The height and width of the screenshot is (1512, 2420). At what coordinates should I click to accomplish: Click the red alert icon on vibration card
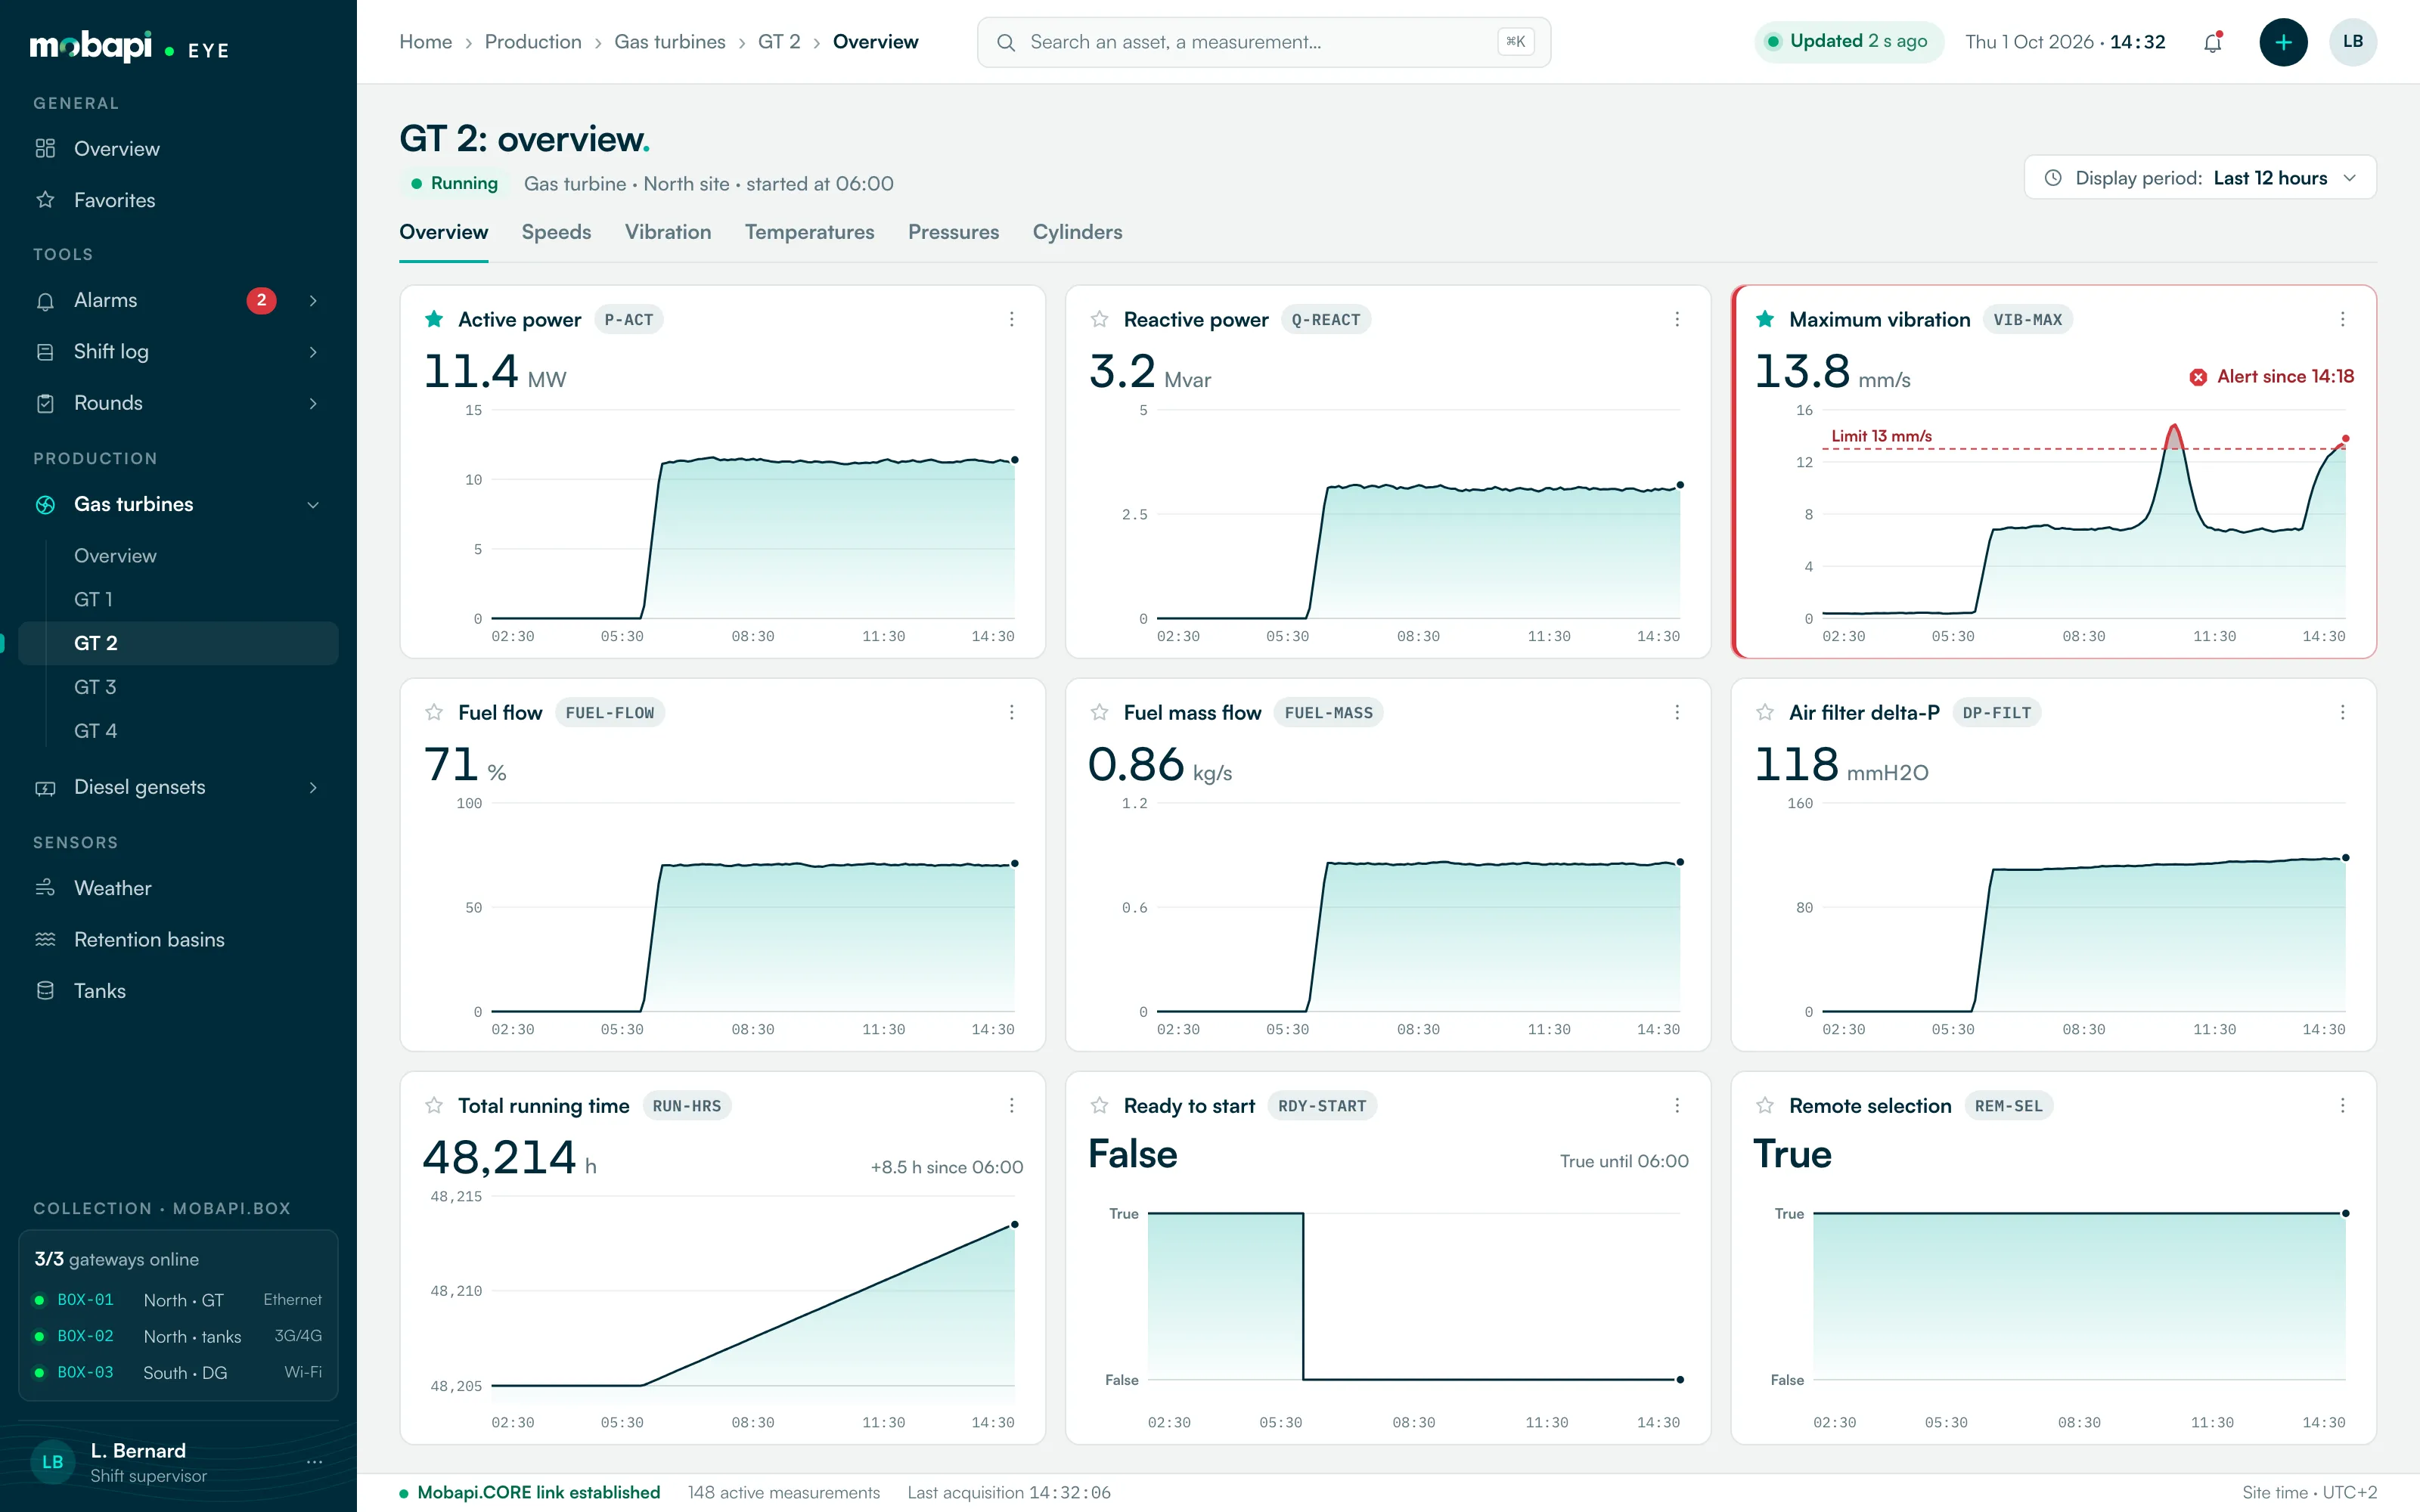pos(2198,377)
